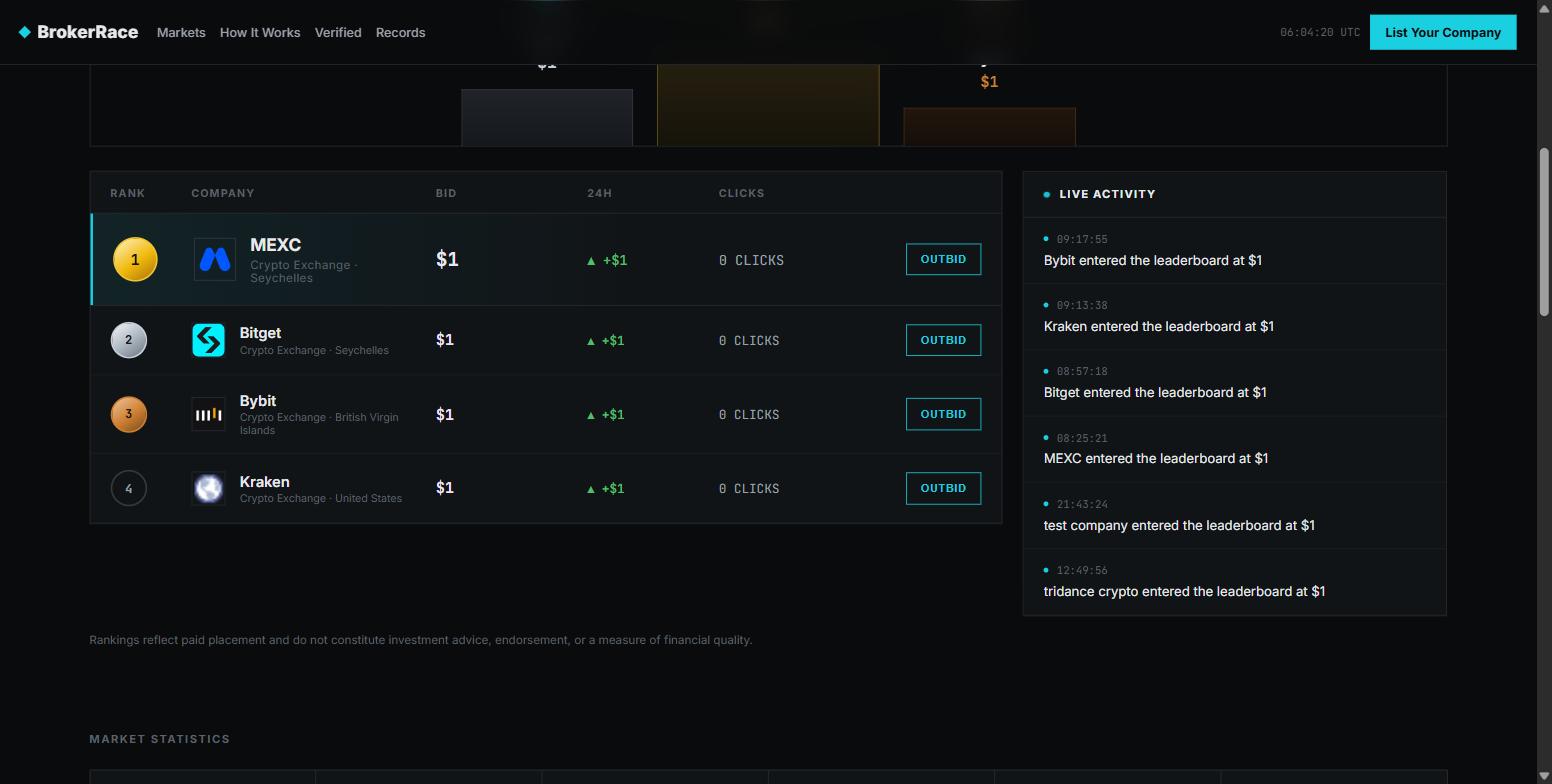Click the BrokerRace home link

78,32
